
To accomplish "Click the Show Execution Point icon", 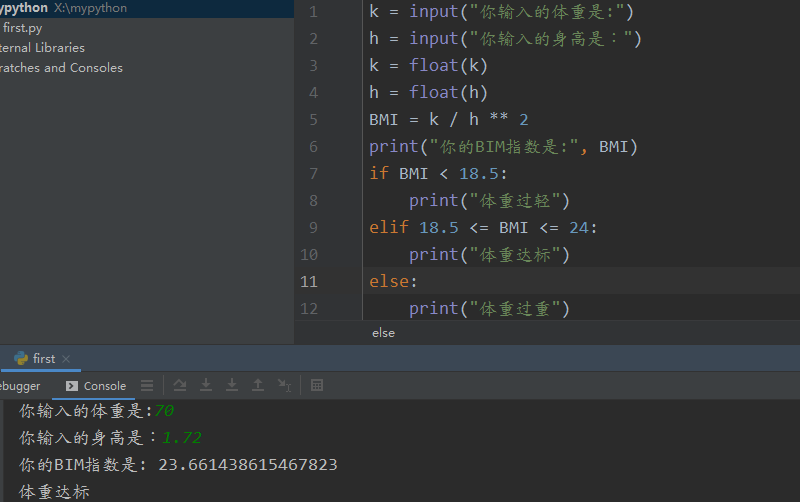I will coord(147,385).
